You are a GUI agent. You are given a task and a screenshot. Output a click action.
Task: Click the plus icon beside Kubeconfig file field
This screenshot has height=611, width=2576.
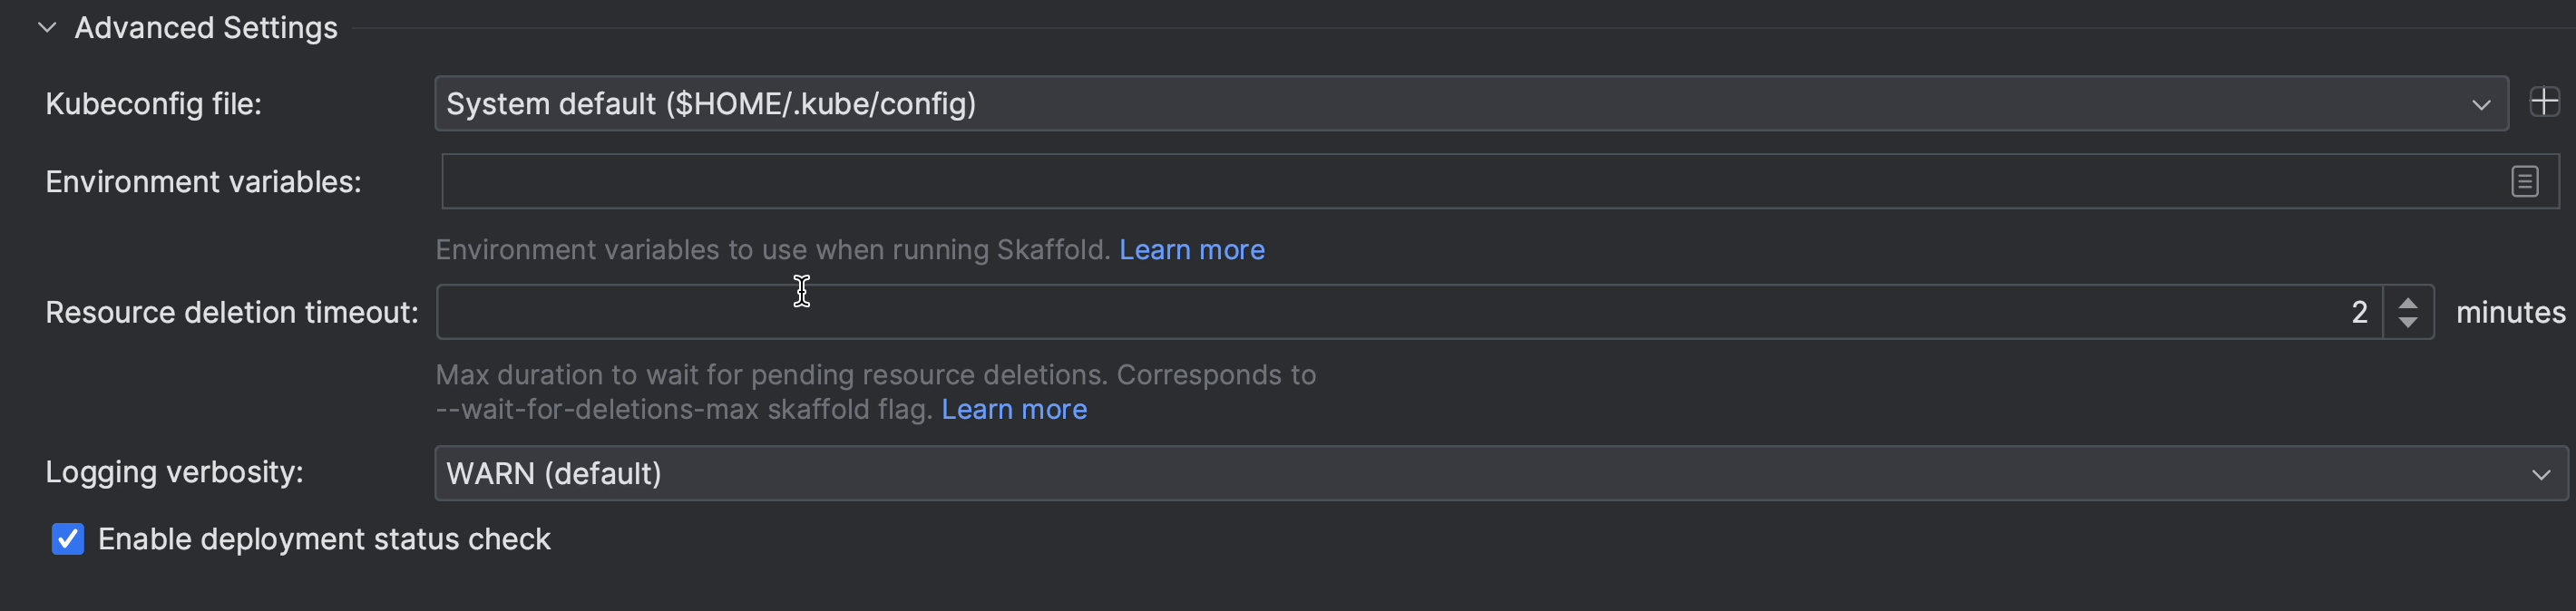coord(2545,102)
